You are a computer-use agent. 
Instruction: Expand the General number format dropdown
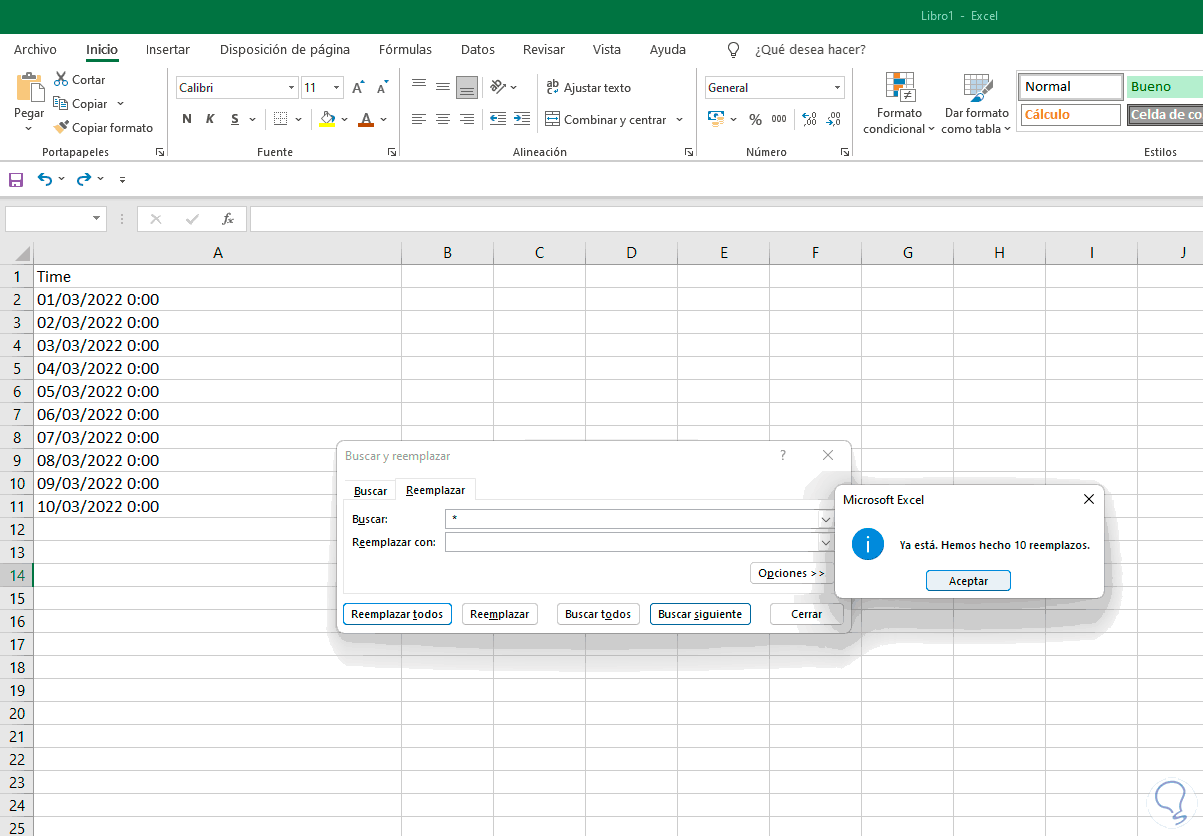(835, 88)
